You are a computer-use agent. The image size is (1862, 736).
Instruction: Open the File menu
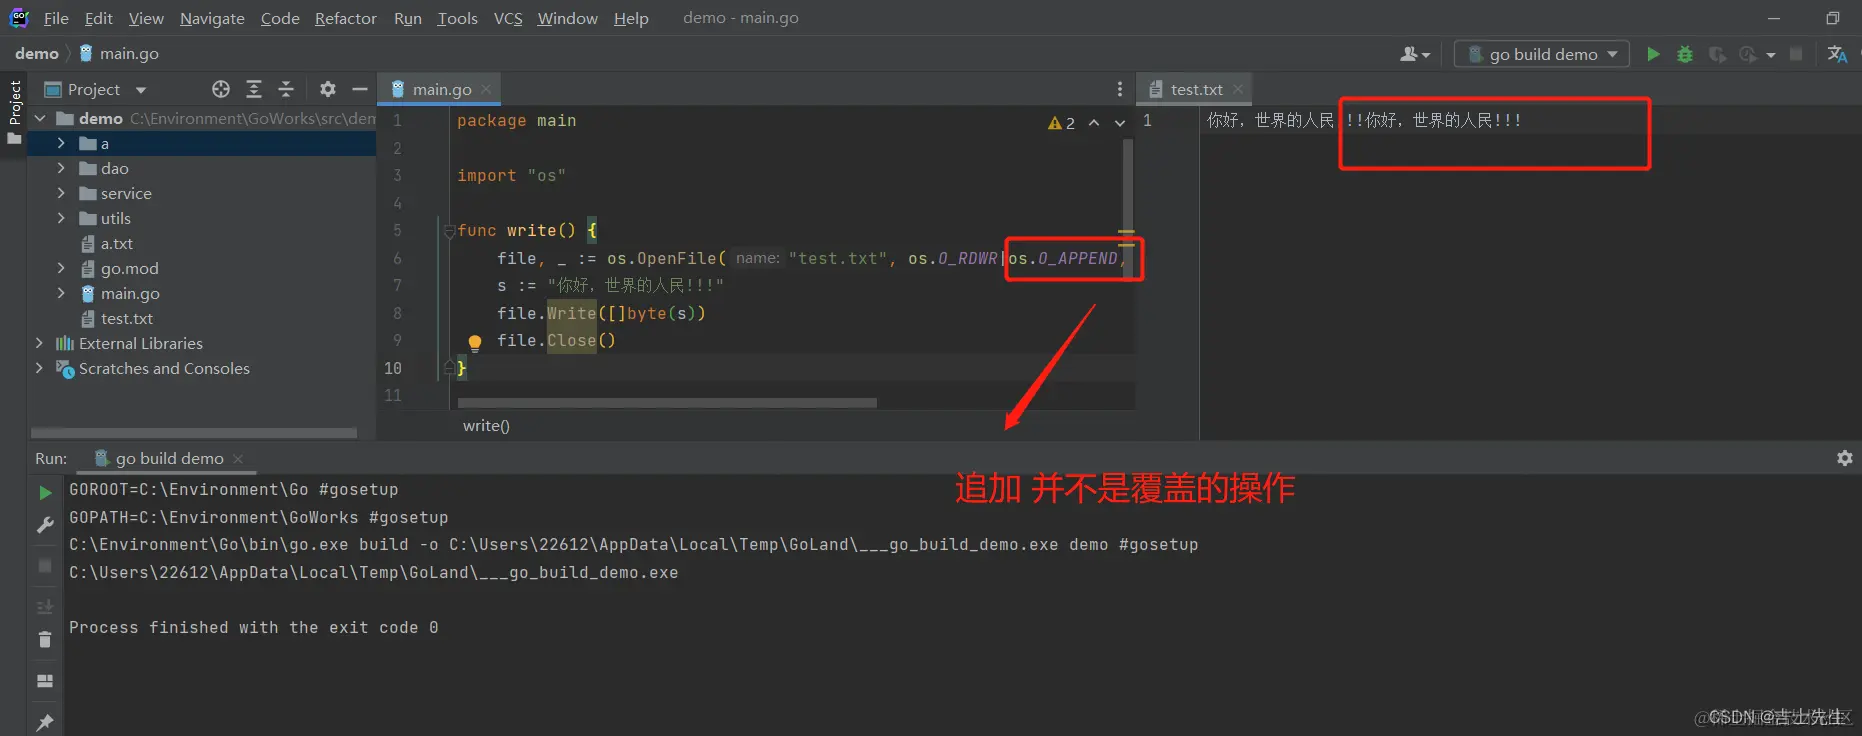point(56,18)
